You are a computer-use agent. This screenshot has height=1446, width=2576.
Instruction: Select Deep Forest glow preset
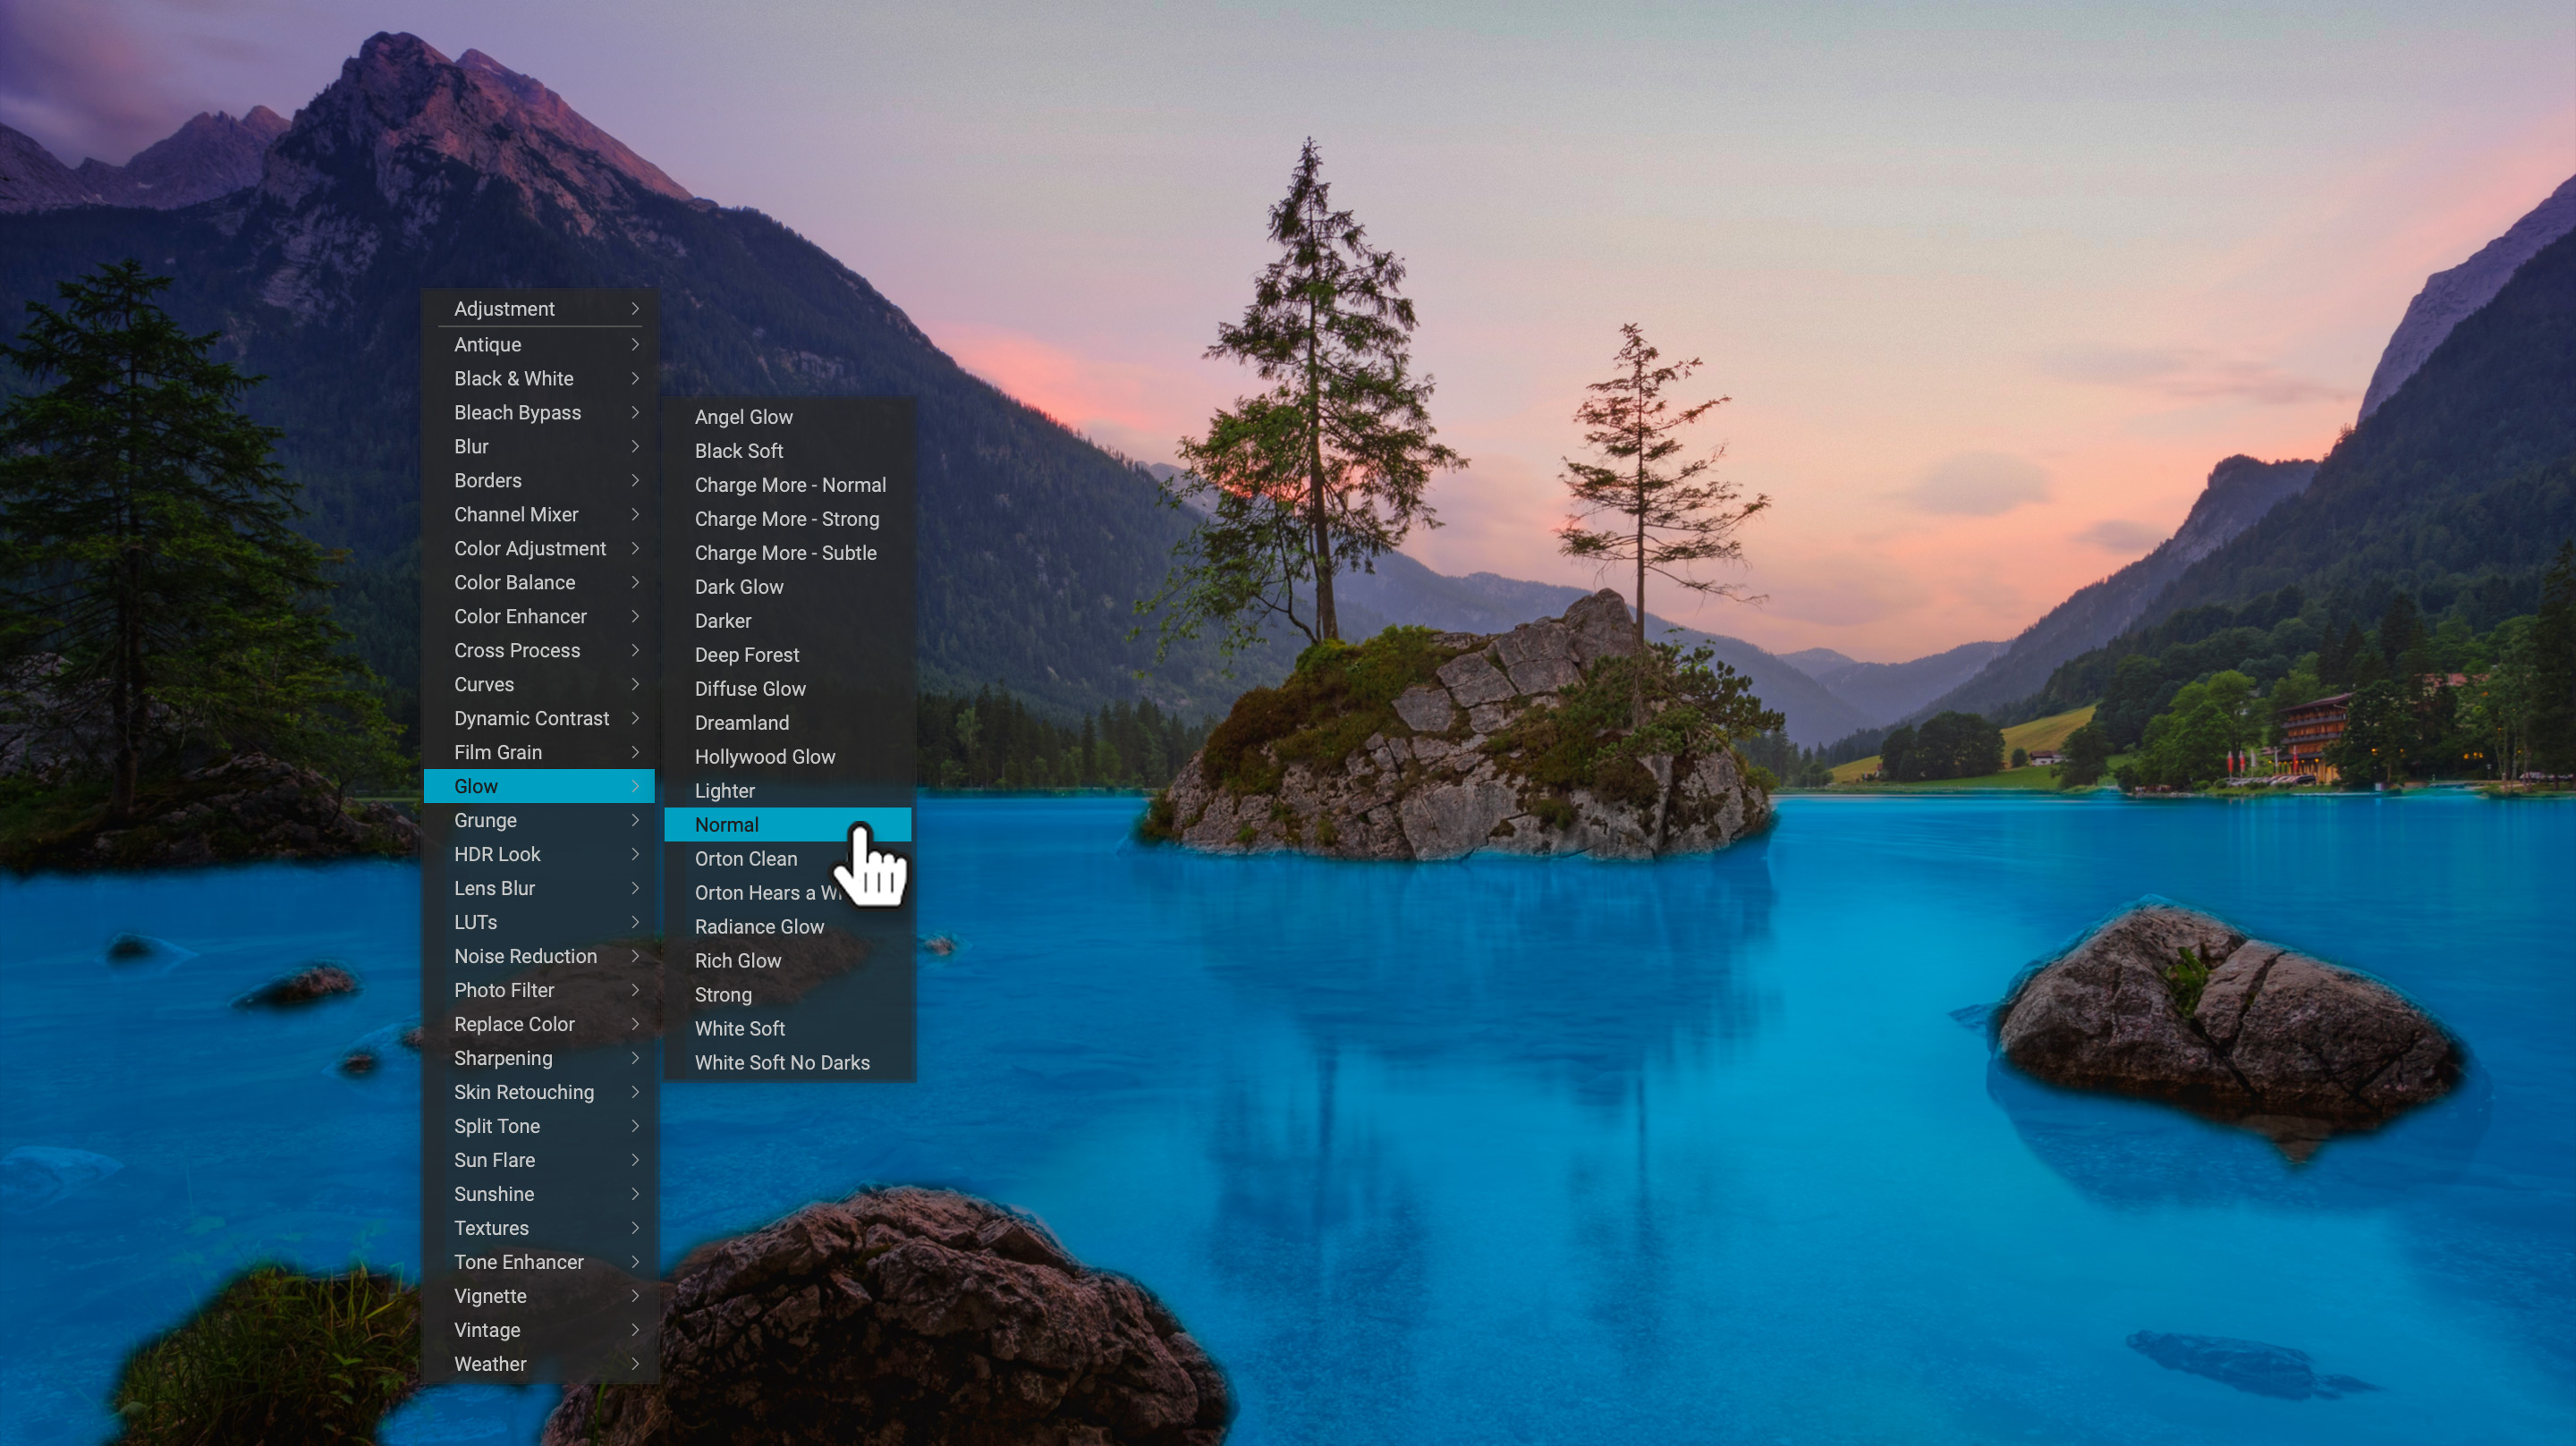click(x=747, y=653)
